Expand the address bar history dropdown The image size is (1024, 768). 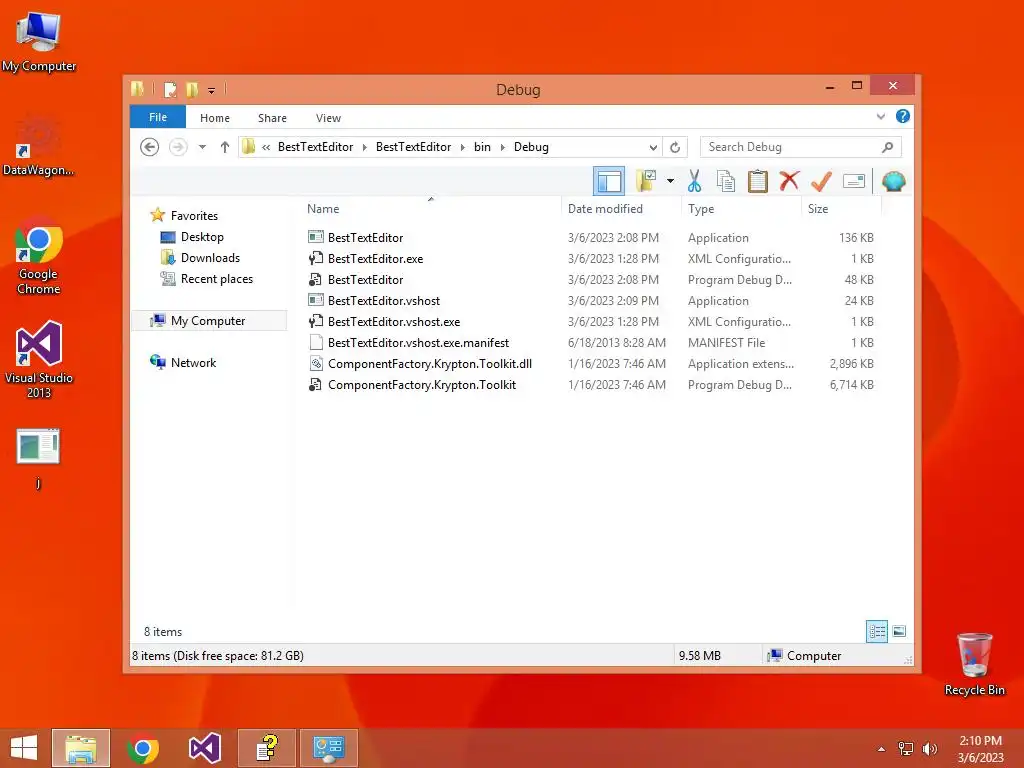652,147
